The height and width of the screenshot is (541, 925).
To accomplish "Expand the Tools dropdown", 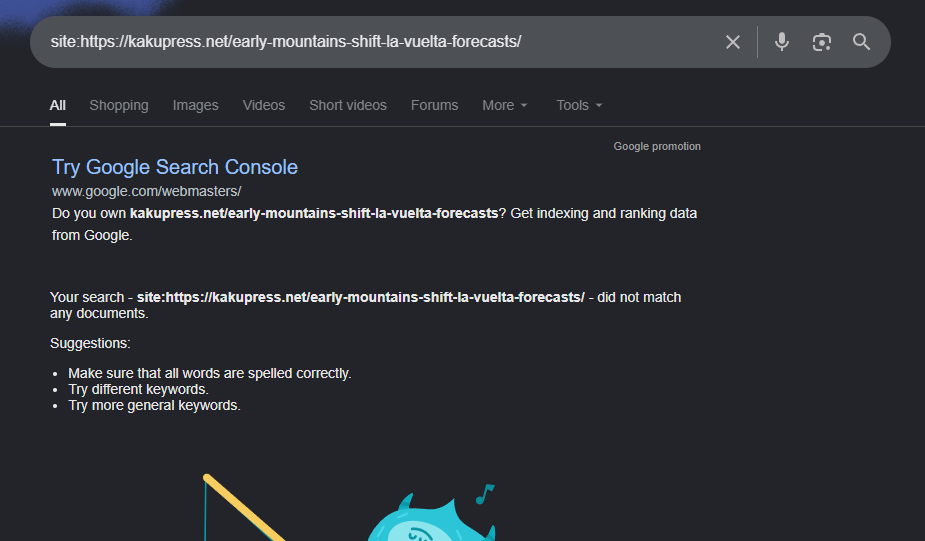I will coord(579,106).
